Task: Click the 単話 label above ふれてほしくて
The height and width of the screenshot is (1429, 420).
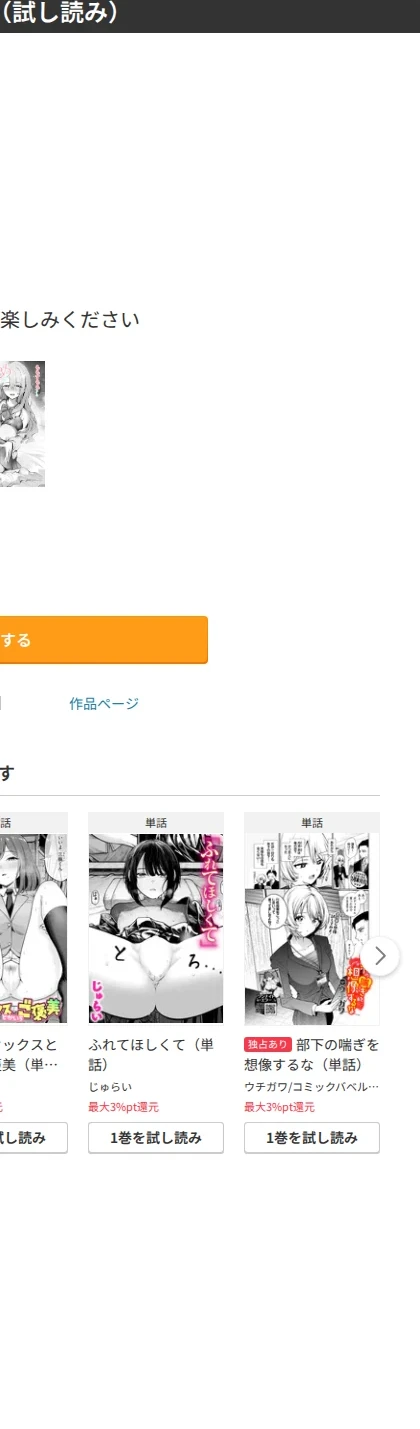Action: click(x=156, y=823)
